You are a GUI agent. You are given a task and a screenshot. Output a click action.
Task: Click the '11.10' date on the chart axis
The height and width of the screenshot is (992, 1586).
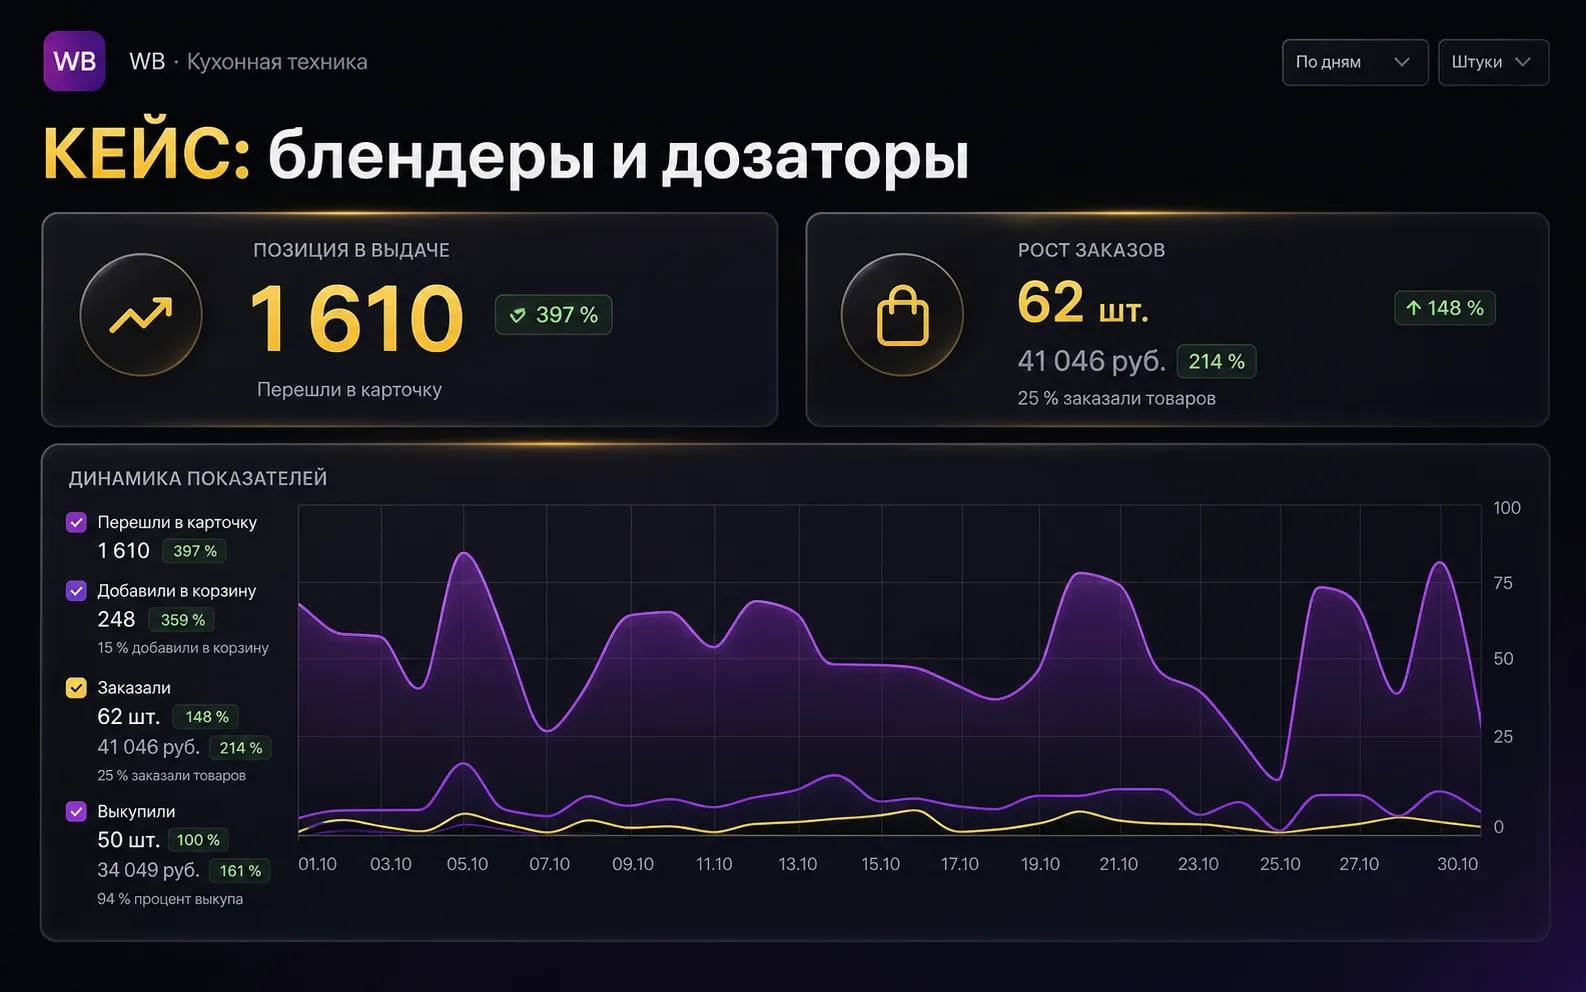(x=714, y=864)
